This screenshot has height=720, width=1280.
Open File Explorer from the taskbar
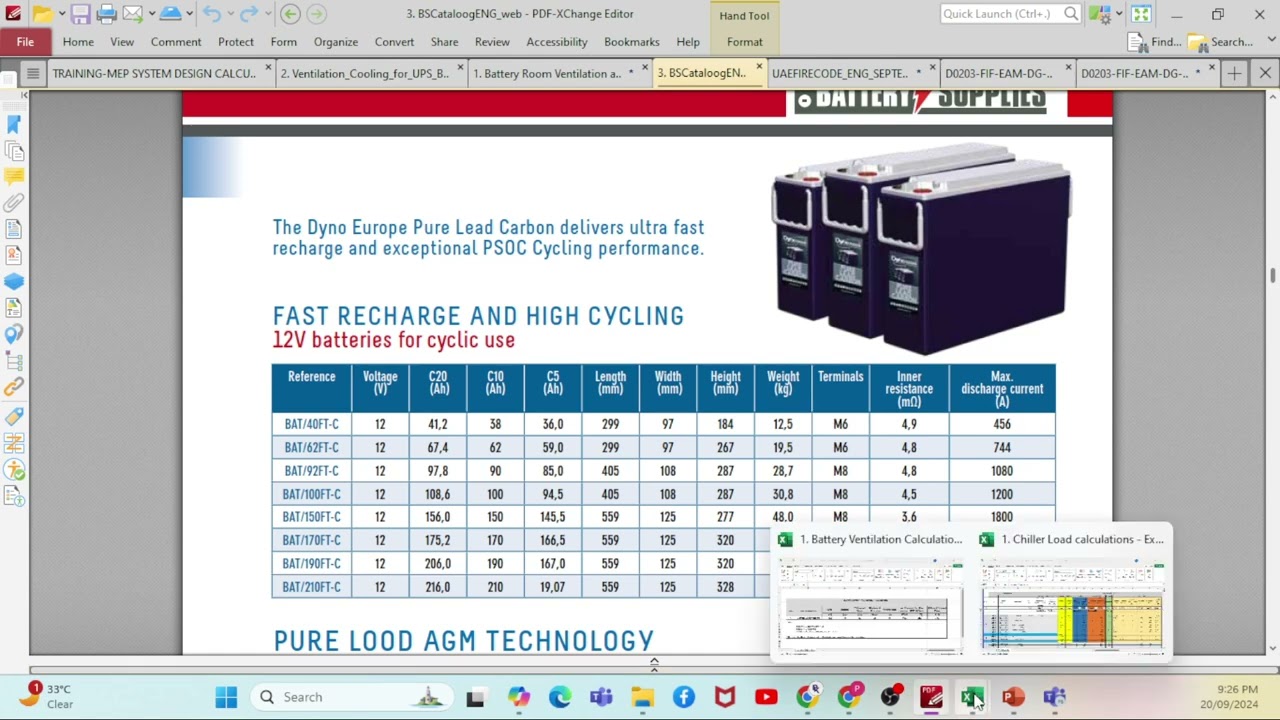point(642,697)
